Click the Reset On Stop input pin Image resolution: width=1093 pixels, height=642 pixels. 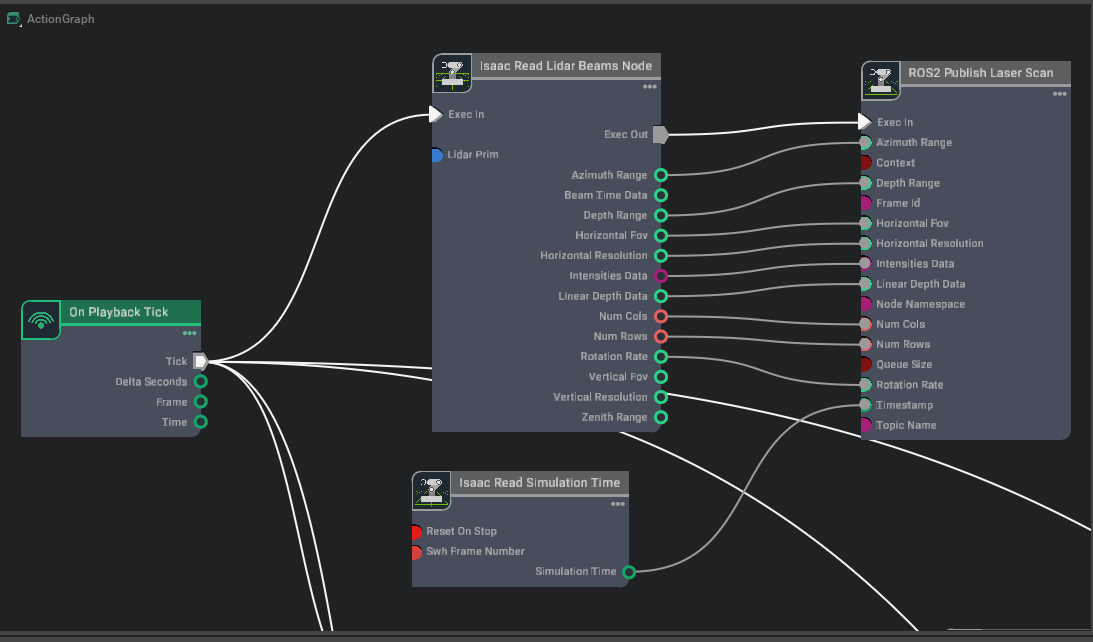[x=416, y=532]
